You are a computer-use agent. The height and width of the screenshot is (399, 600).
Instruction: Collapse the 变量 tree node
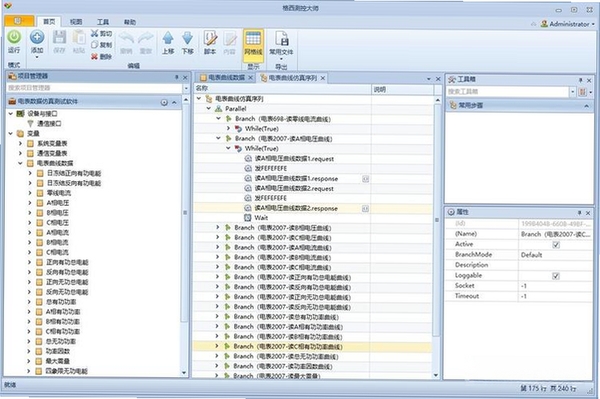tap(11, 134)
